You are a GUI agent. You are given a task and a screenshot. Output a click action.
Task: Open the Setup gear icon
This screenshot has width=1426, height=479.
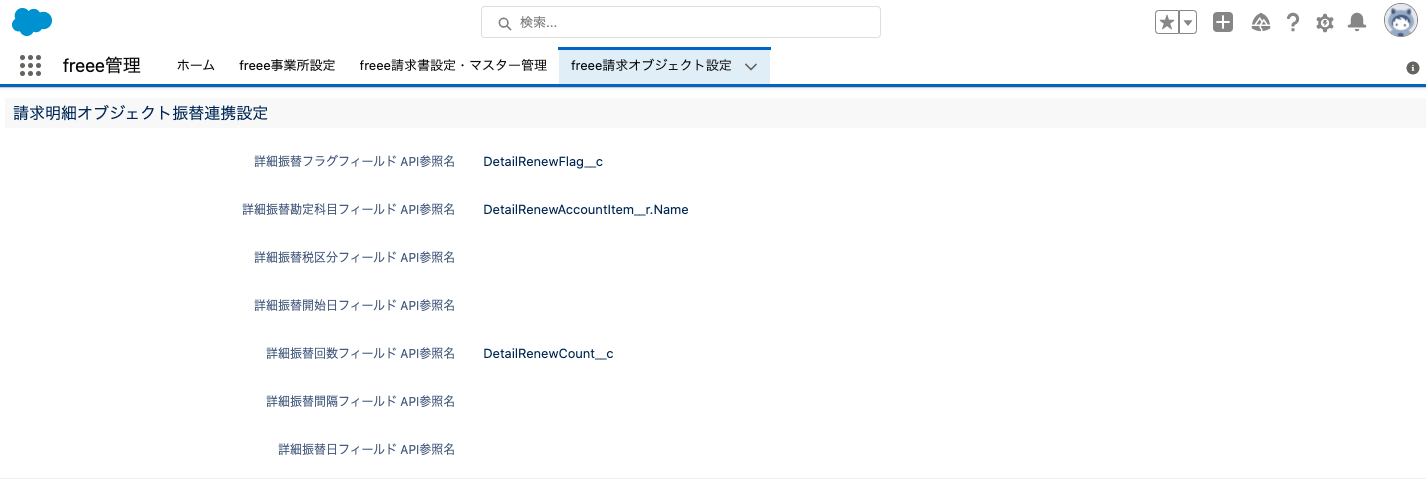tap(1325, 22)
